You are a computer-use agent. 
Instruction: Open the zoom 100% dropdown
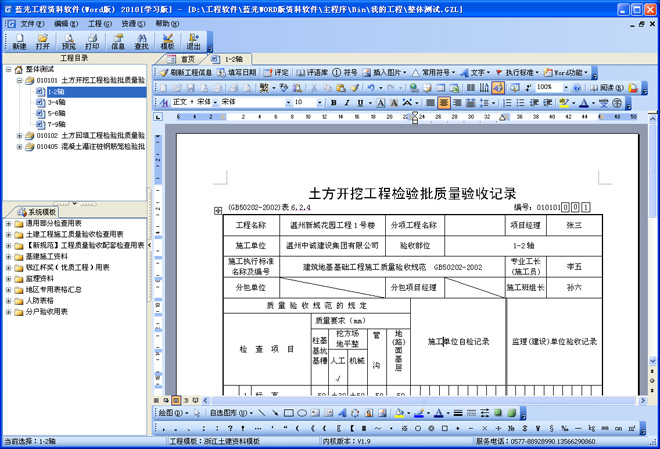click(x=566, y=88)
